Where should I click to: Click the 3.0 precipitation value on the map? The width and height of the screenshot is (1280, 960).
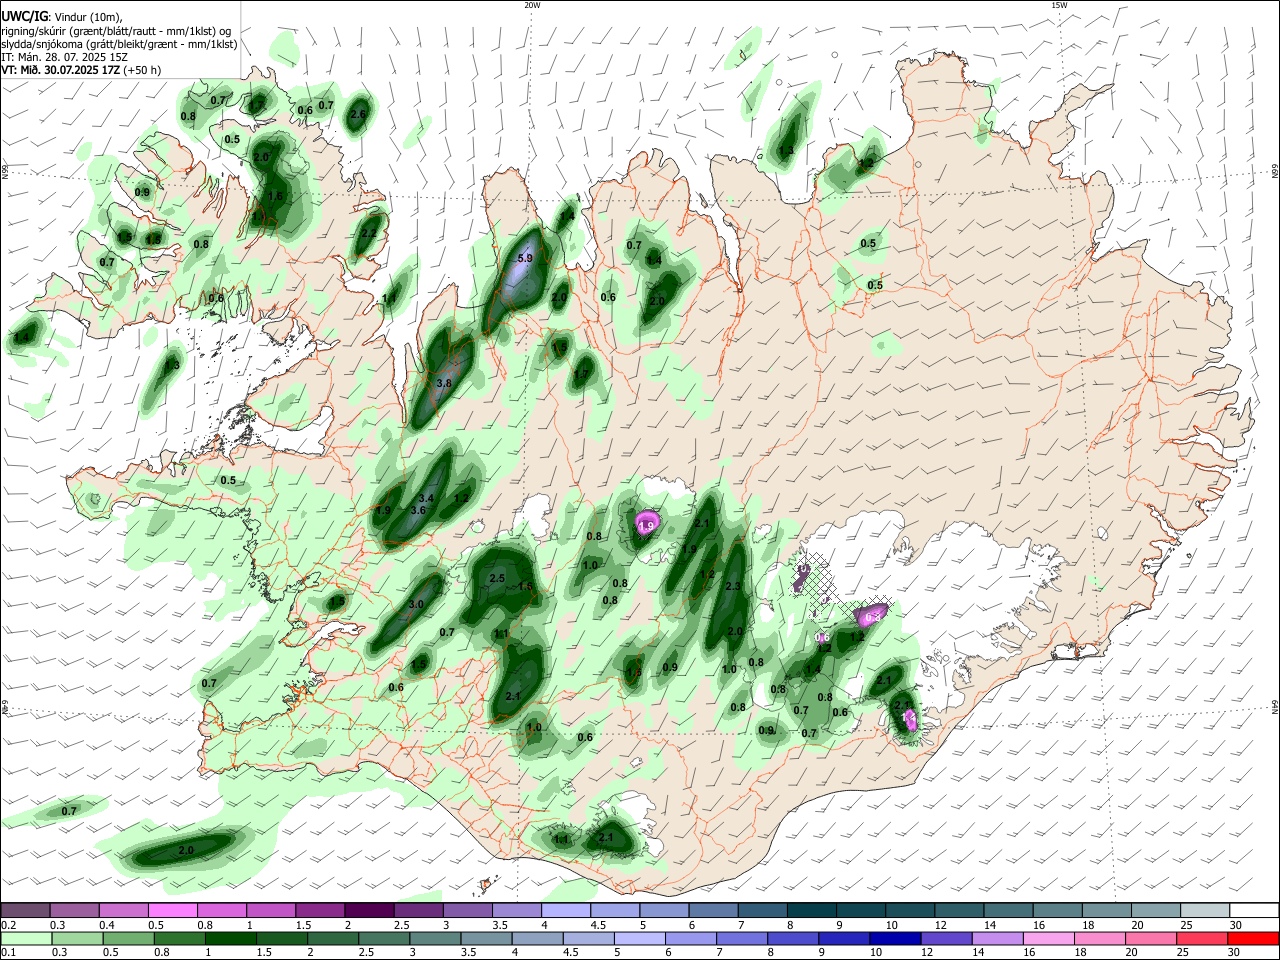point(416,605)
